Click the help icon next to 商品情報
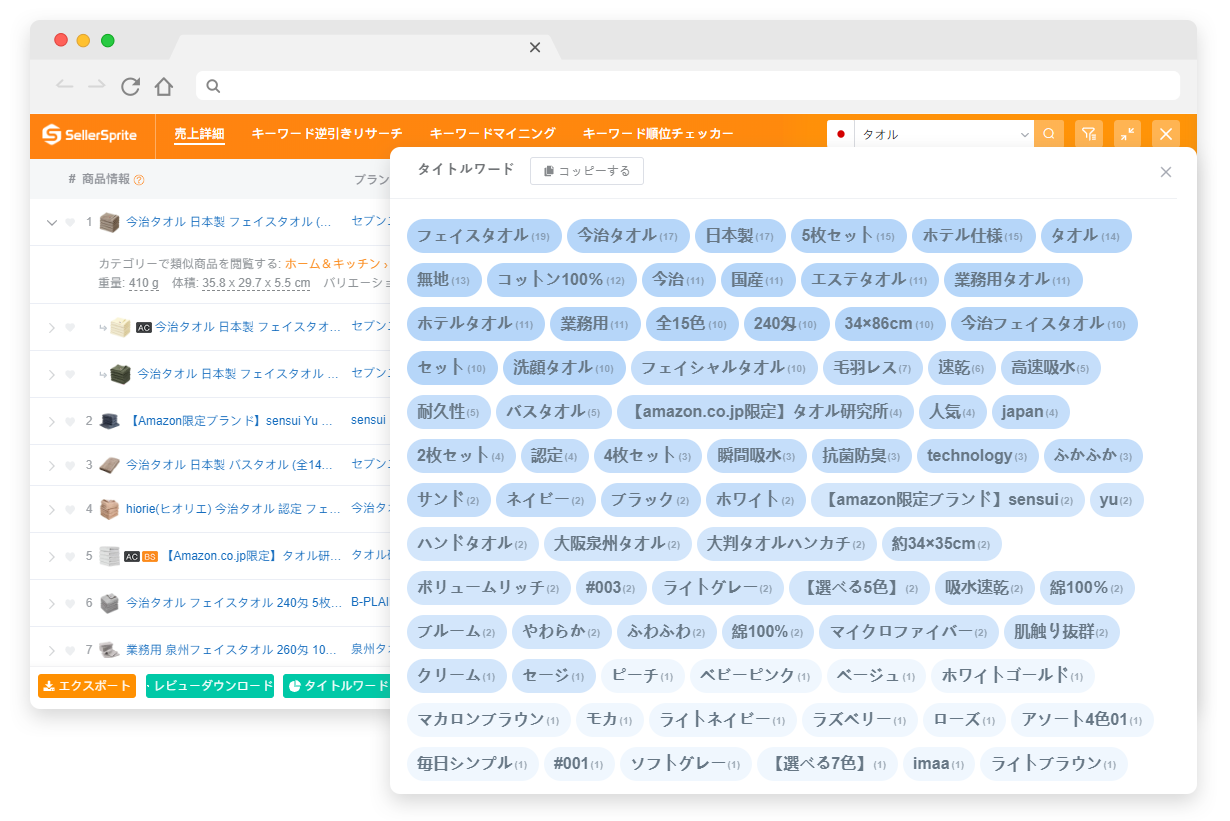The image size is (1230, 821). click(139, 180)
